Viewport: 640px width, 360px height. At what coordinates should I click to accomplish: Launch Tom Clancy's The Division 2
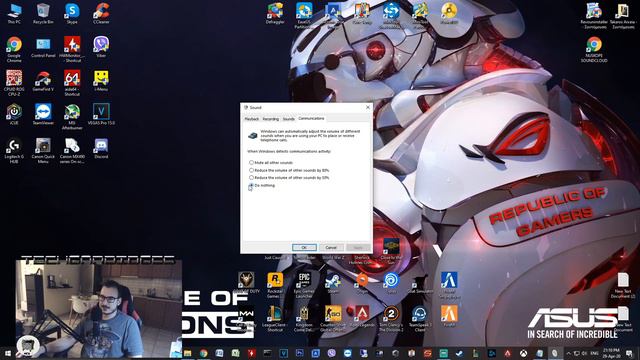(391, 318)
